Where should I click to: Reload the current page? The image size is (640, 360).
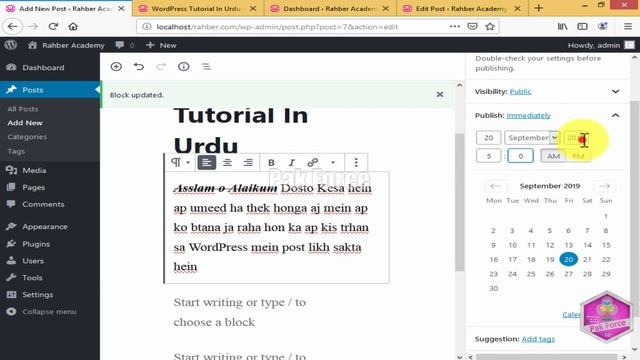(x=53, y=27)
